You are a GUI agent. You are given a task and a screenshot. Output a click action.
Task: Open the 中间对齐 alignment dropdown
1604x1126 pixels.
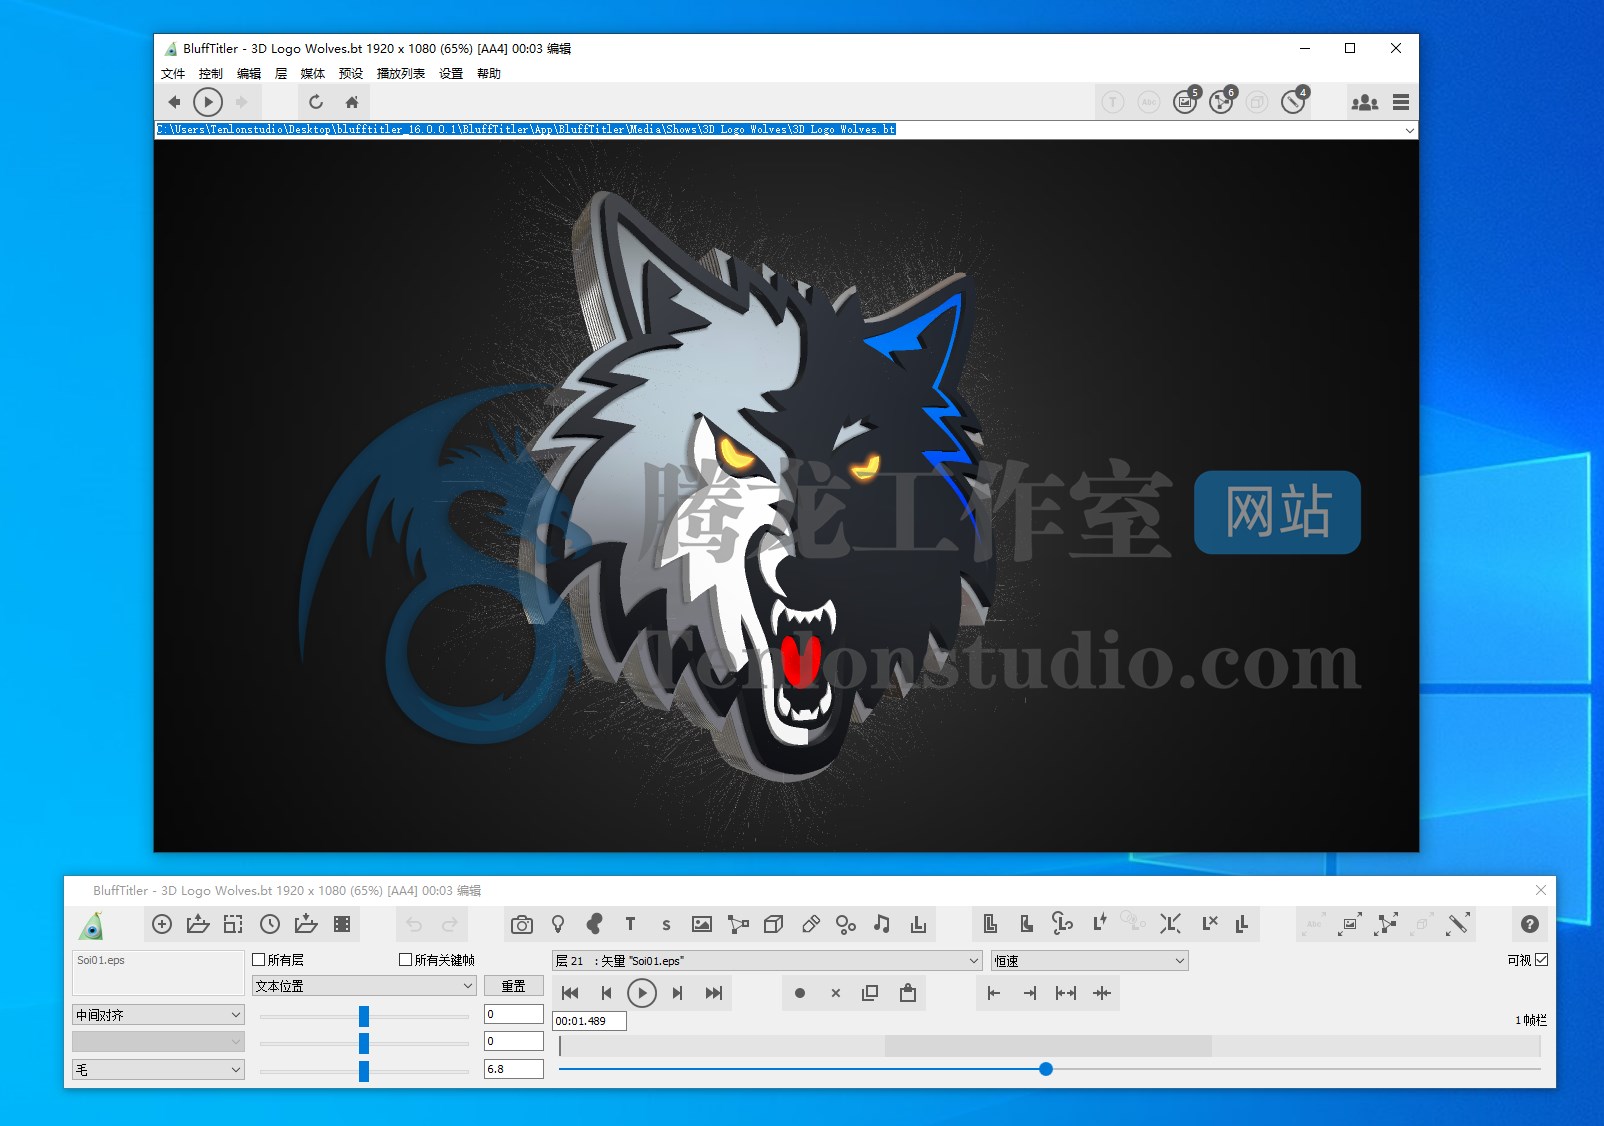tap(158, 1015)
